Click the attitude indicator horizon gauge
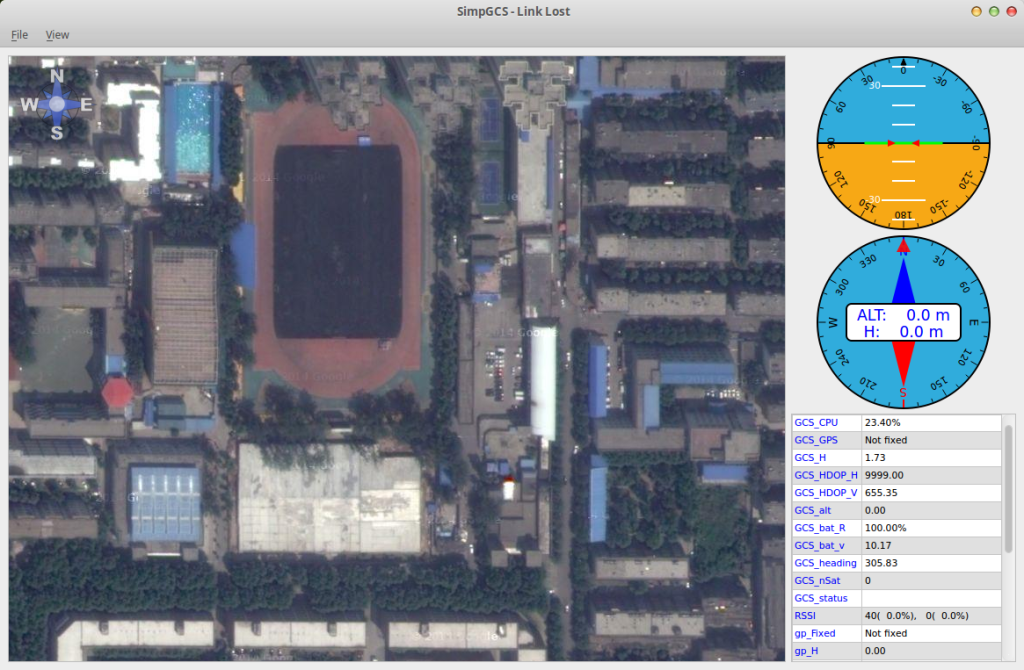 pos(903,143)
